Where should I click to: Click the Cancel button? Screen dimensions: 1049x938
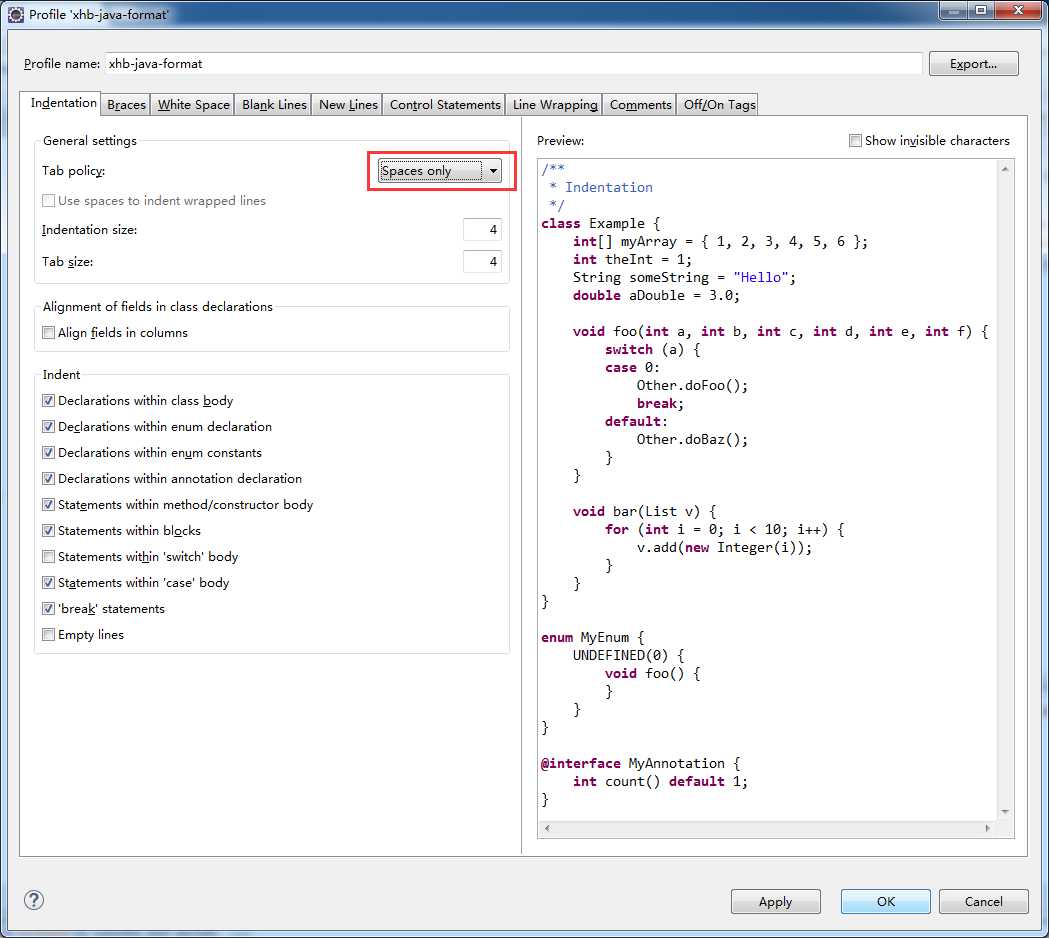[x=983, y=901]
